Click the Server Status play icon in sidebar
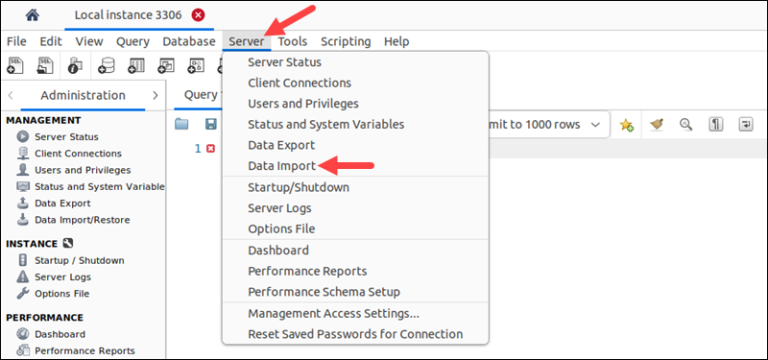 point(23,137)
